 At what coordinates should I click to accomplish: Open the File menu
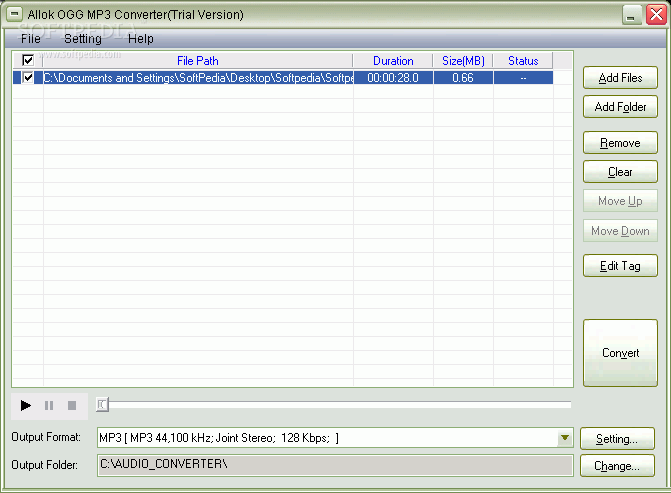[x=30, y=39]
